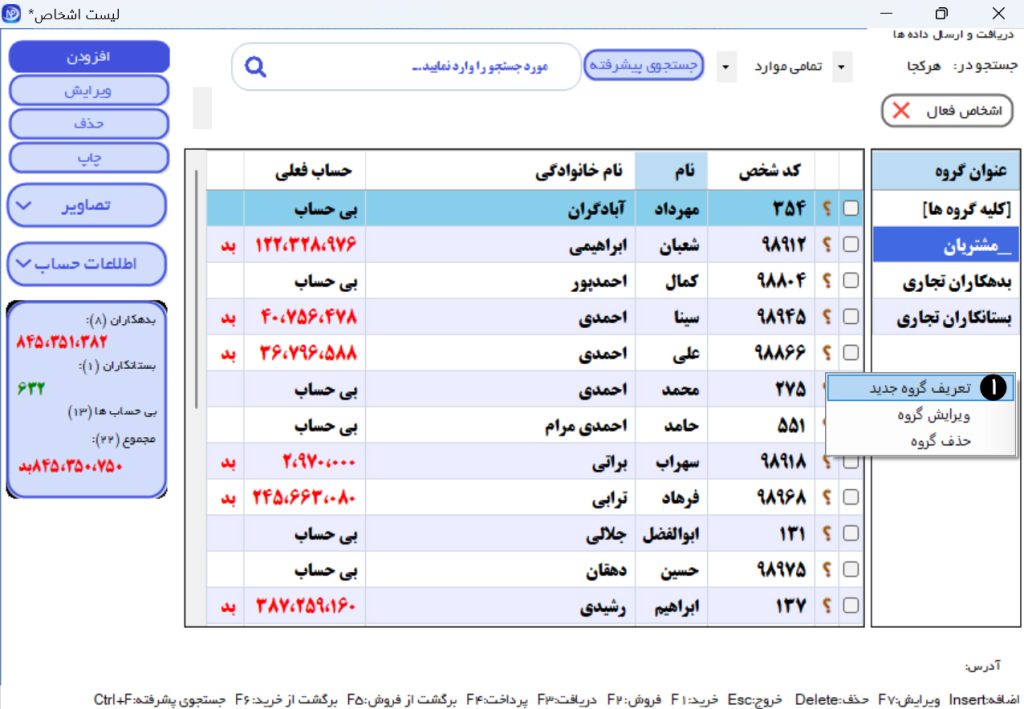Screen dimensions: 1024x709
Task: Maximize the لیست اشخاص window
Action: click(x=941, y=13)
